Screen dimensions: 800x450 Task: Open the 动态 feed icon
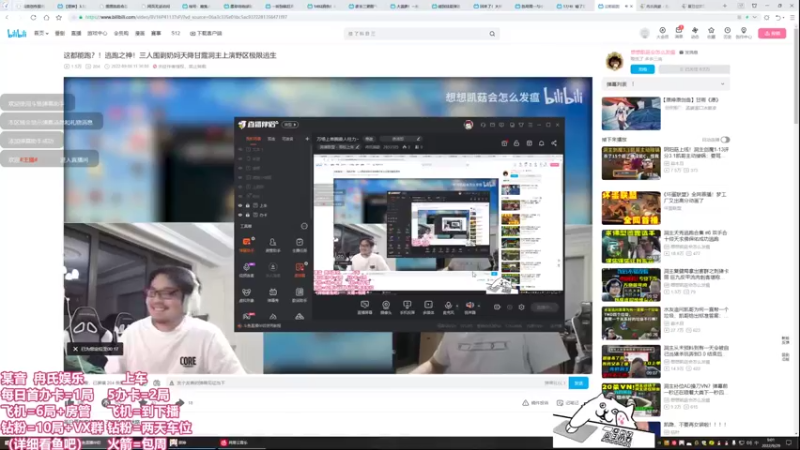click(694, 33)
